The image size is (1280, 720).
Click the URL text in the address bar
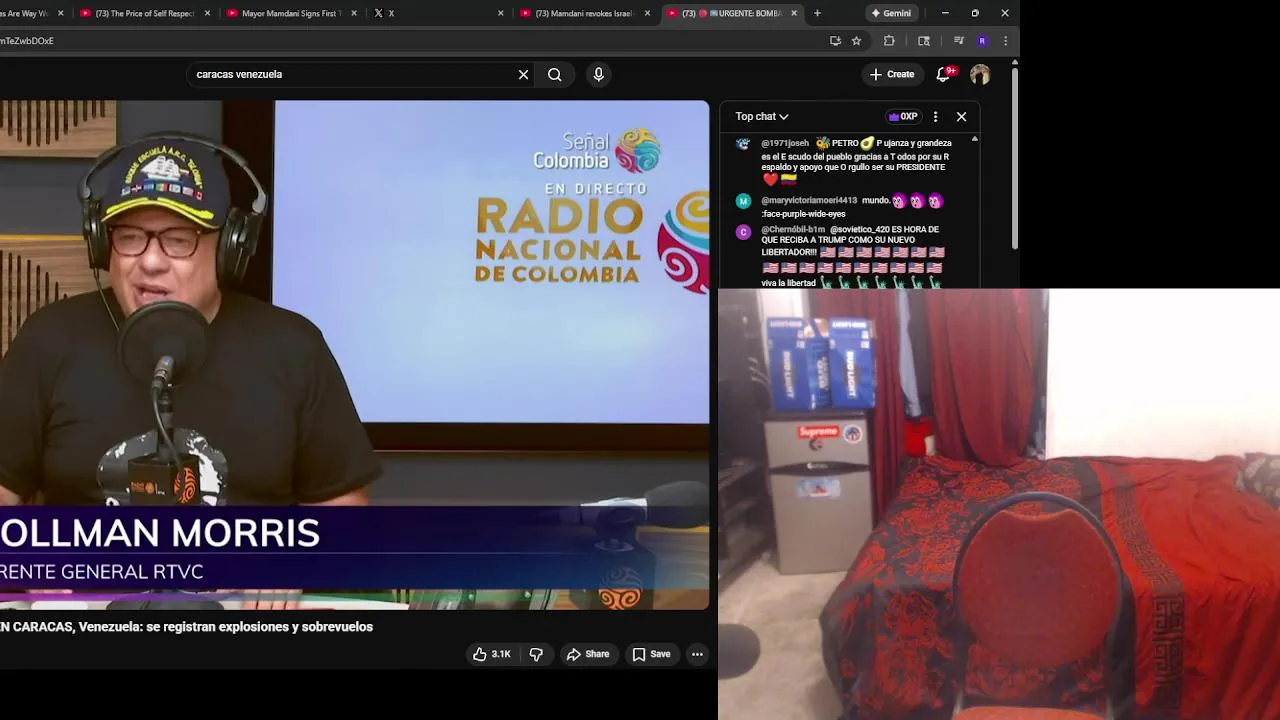(x=27, y=41)
